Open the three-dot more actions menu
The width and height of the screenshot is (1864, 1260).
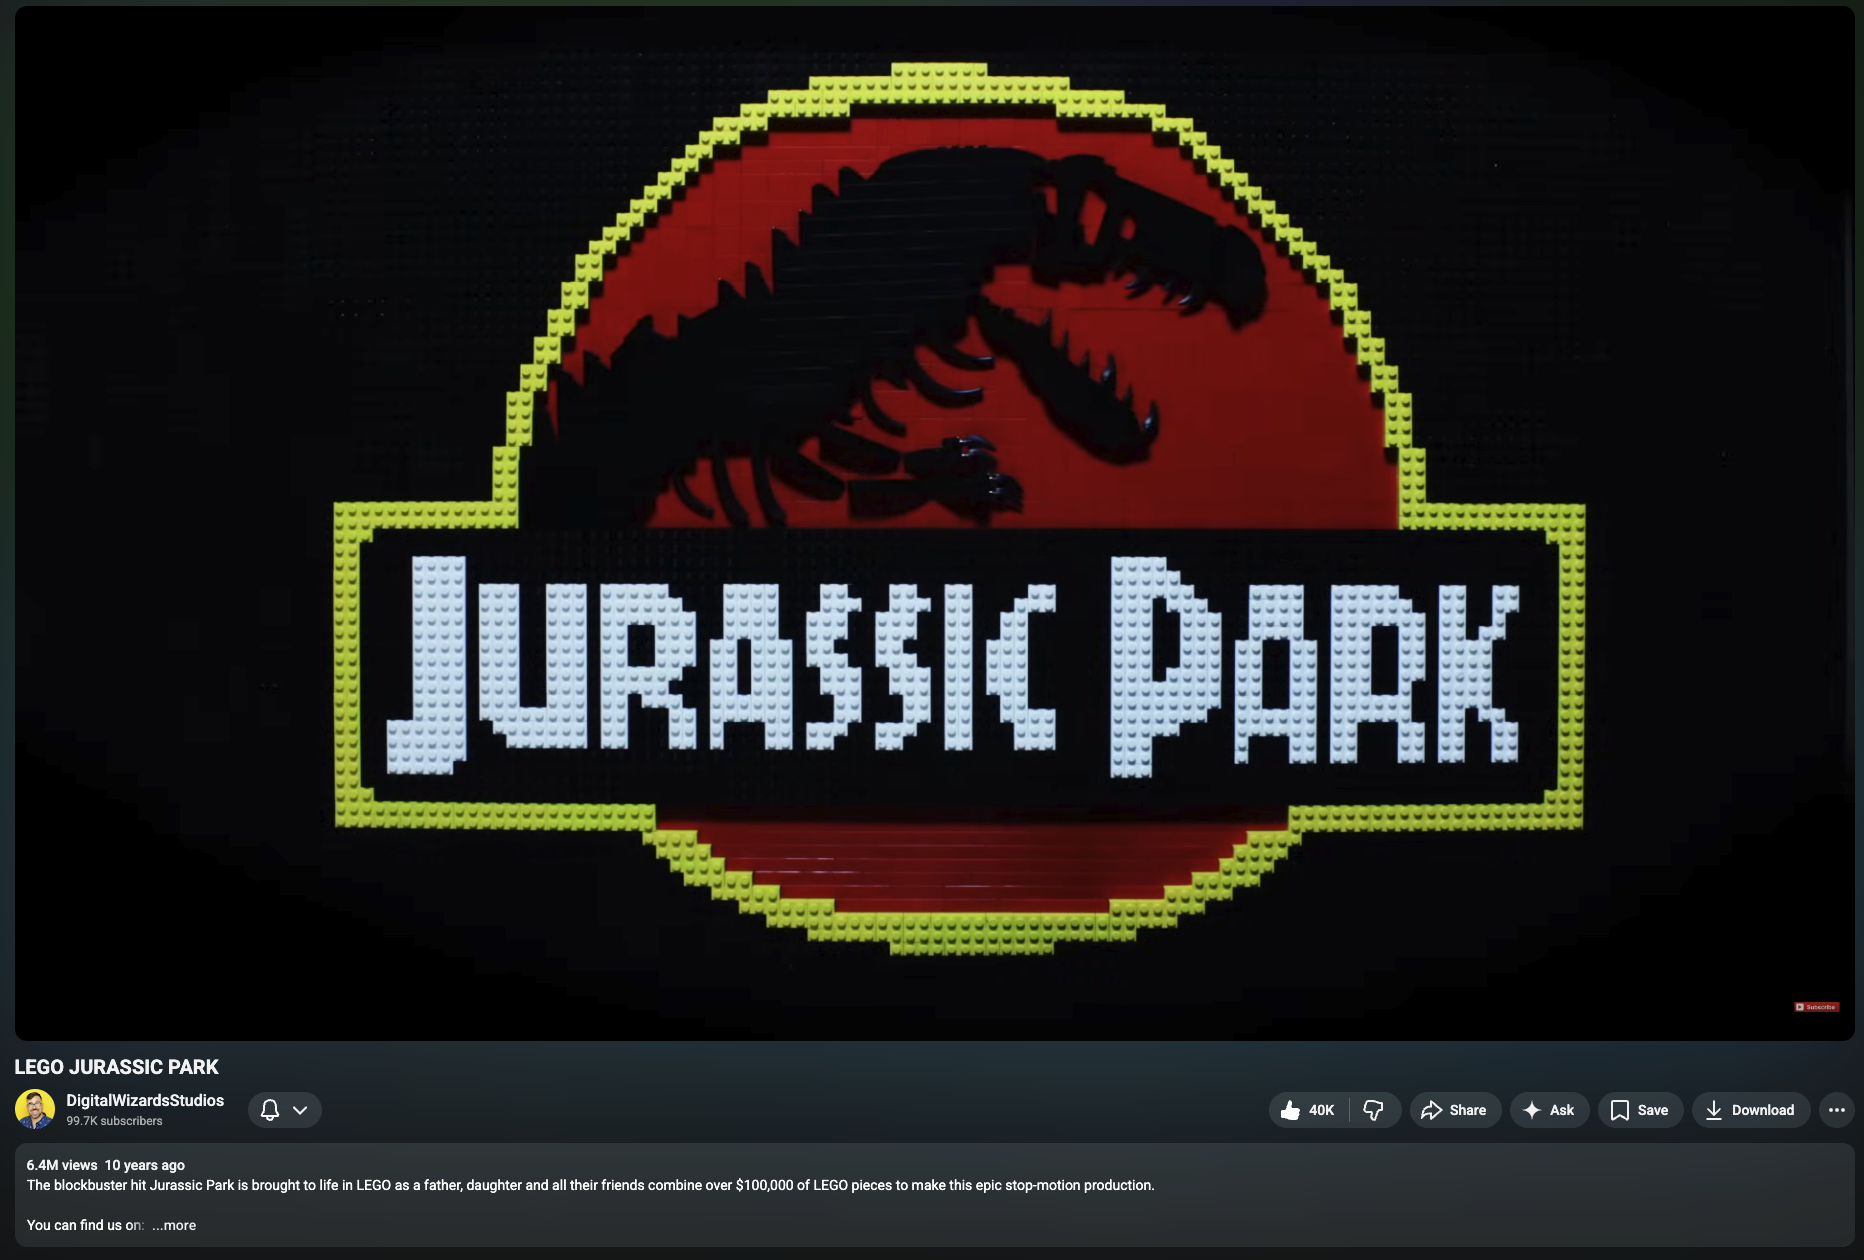[1837, 1110]
